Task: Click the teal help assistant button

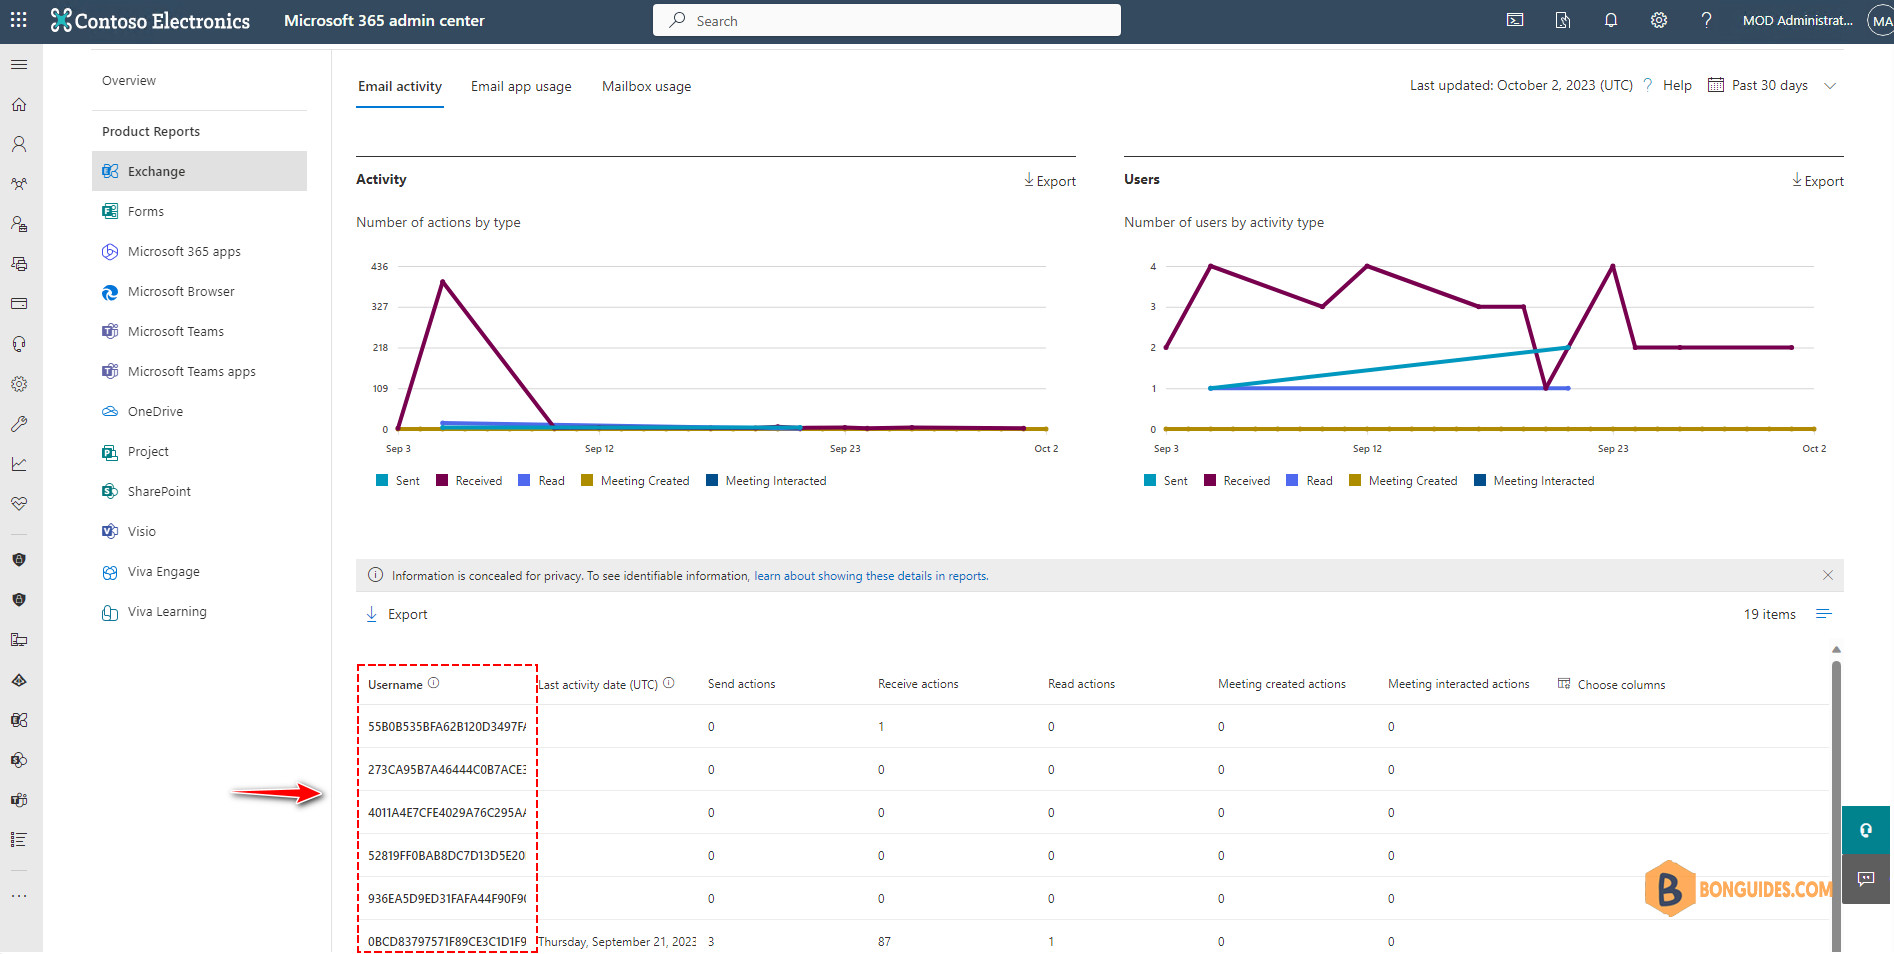Action: click(x=1866, y=830)
